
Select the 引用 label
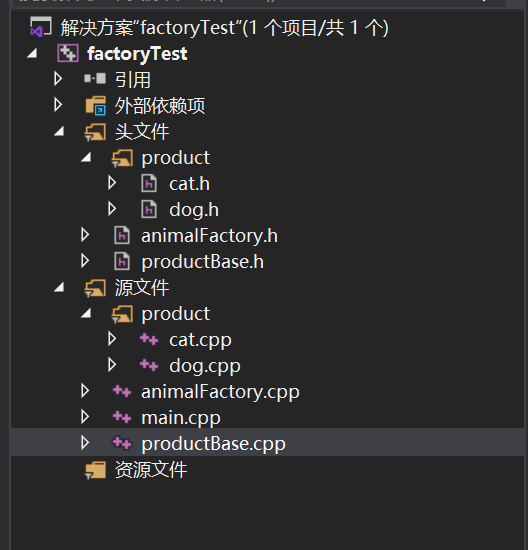click(x=133, y=80)
